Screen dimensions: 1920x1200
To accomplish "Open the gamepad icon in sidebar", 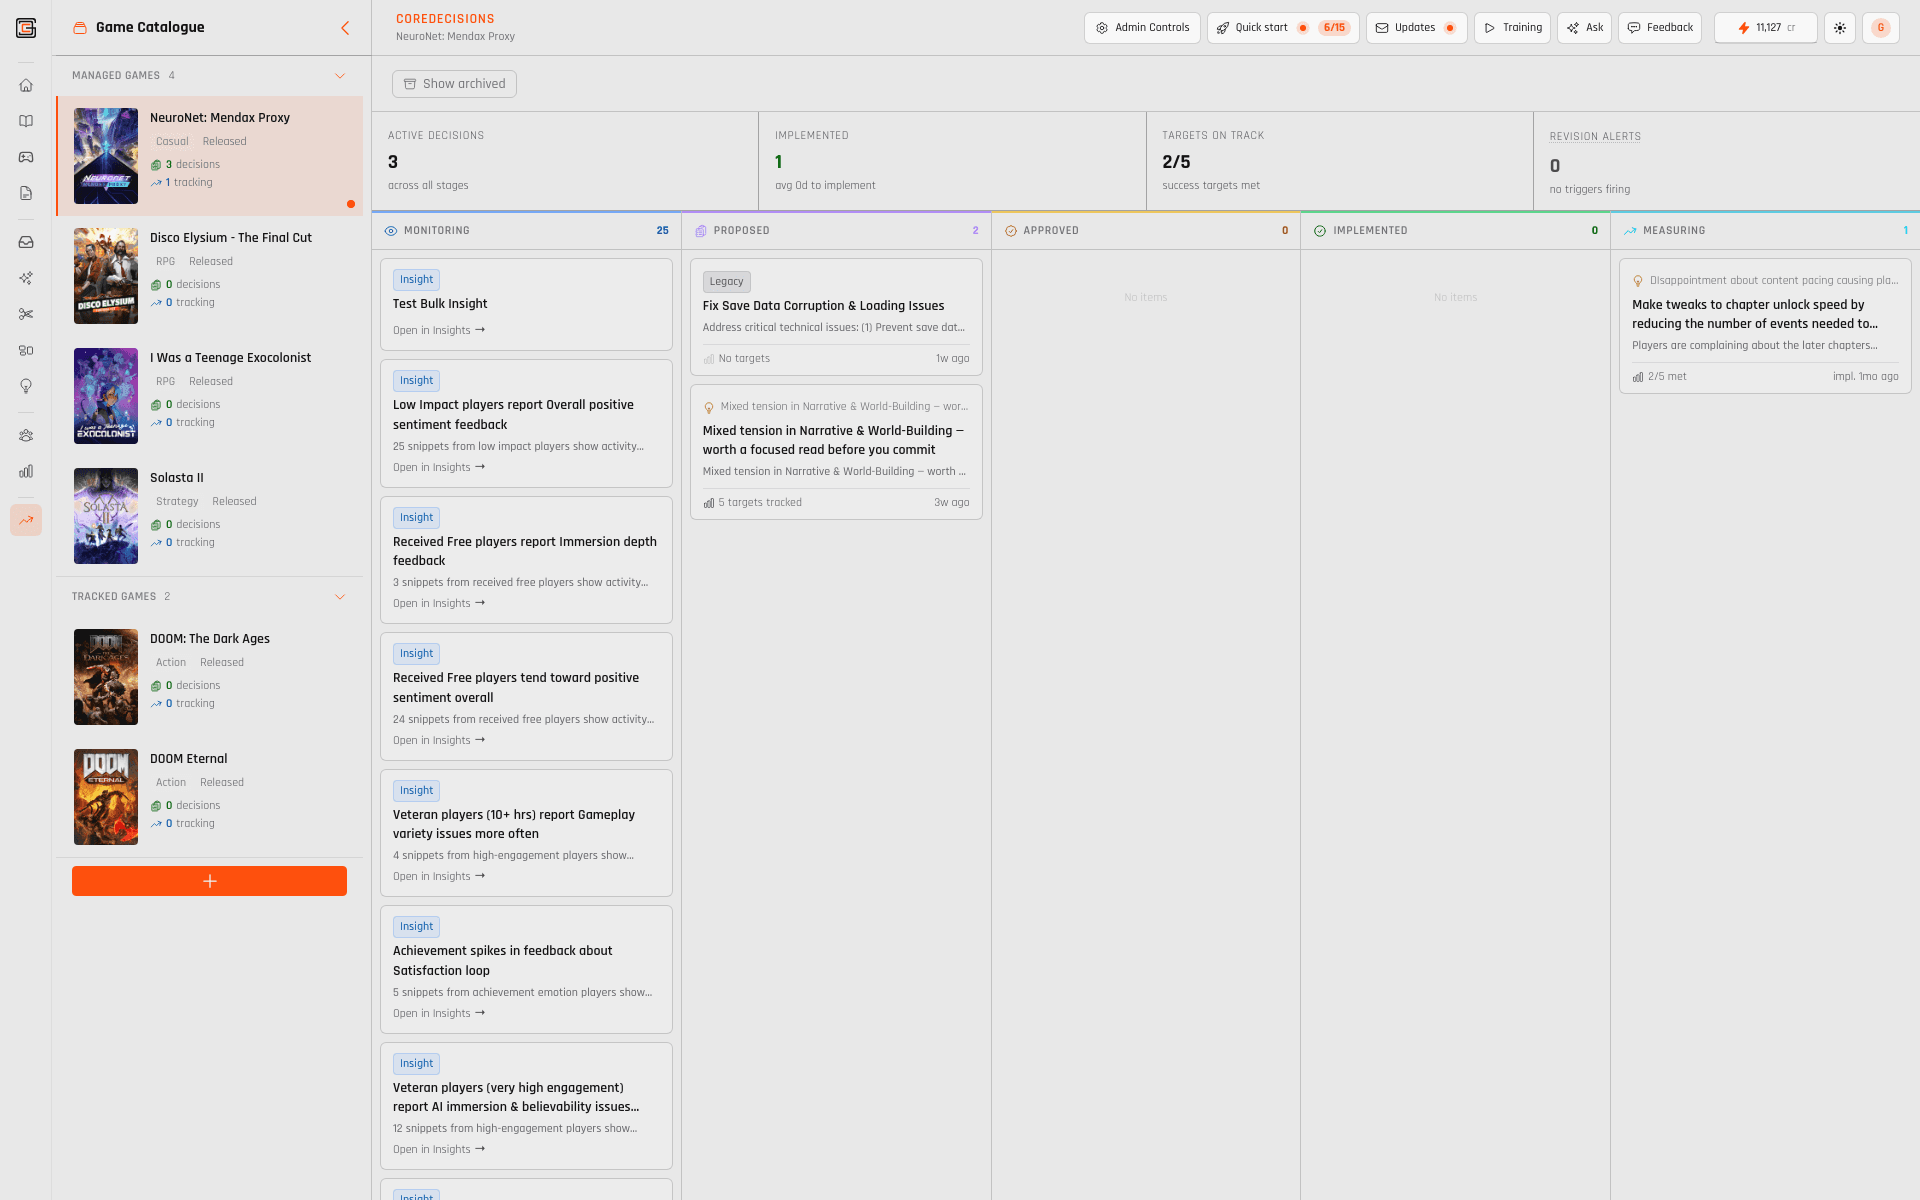I will [x=26, y=157].
